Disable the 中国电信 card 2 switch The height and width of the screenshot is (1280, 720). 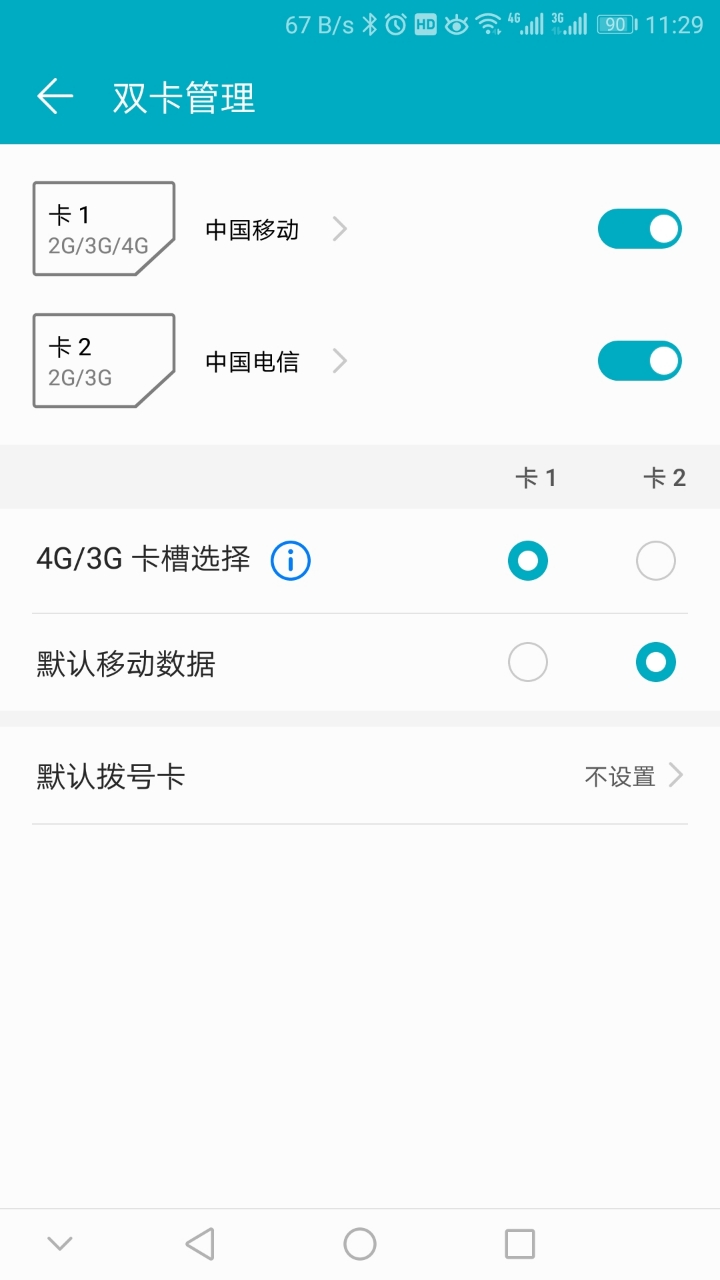[640, 361]
